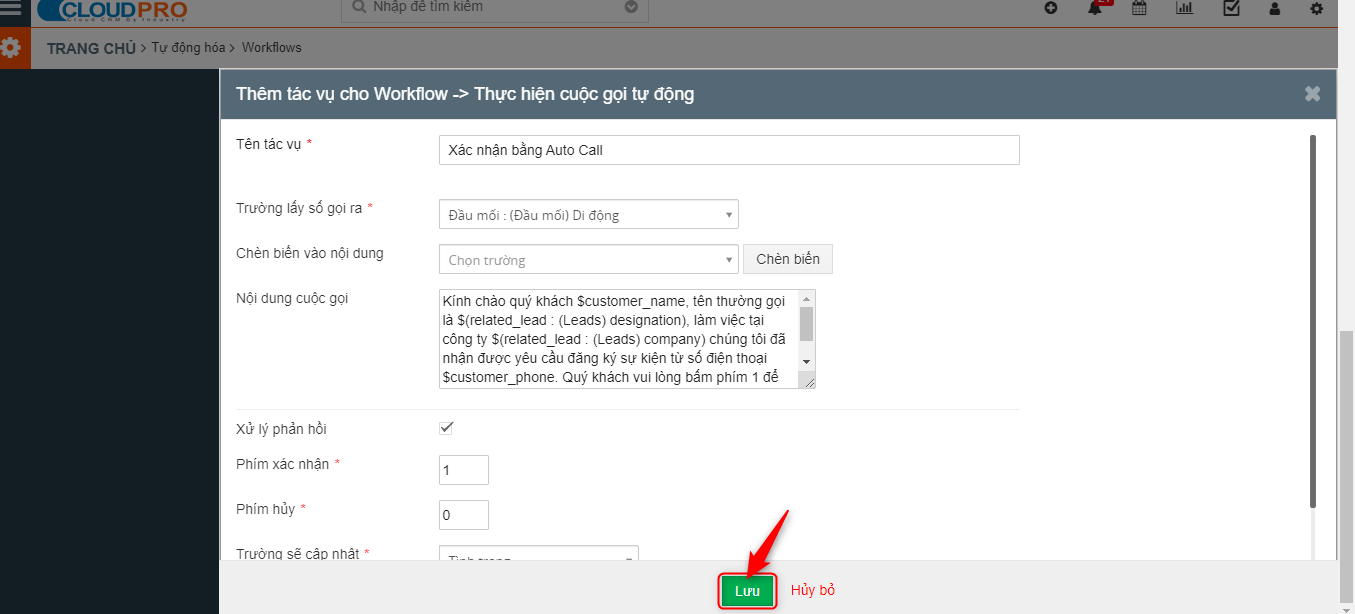
Task: Click the Xử lý phản hồi label
Action: [281, 429]
